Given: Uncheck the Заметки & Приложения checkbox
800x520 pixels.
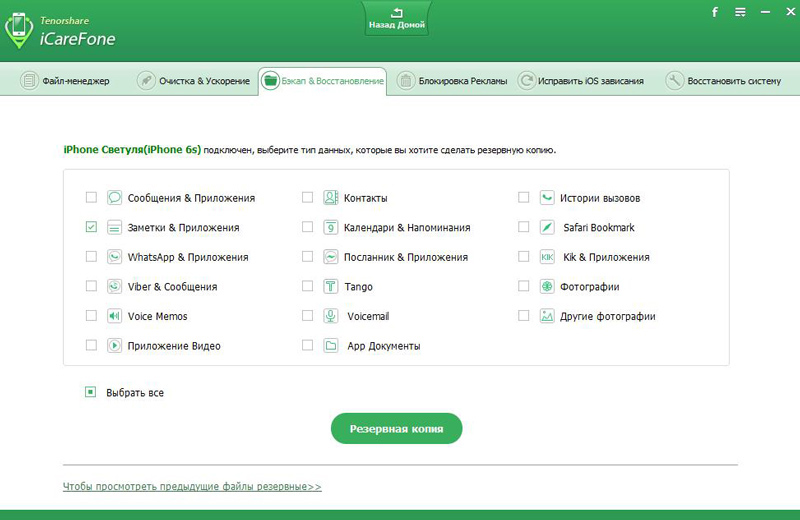Looking at the screenshot, I should tap(91, 227).
